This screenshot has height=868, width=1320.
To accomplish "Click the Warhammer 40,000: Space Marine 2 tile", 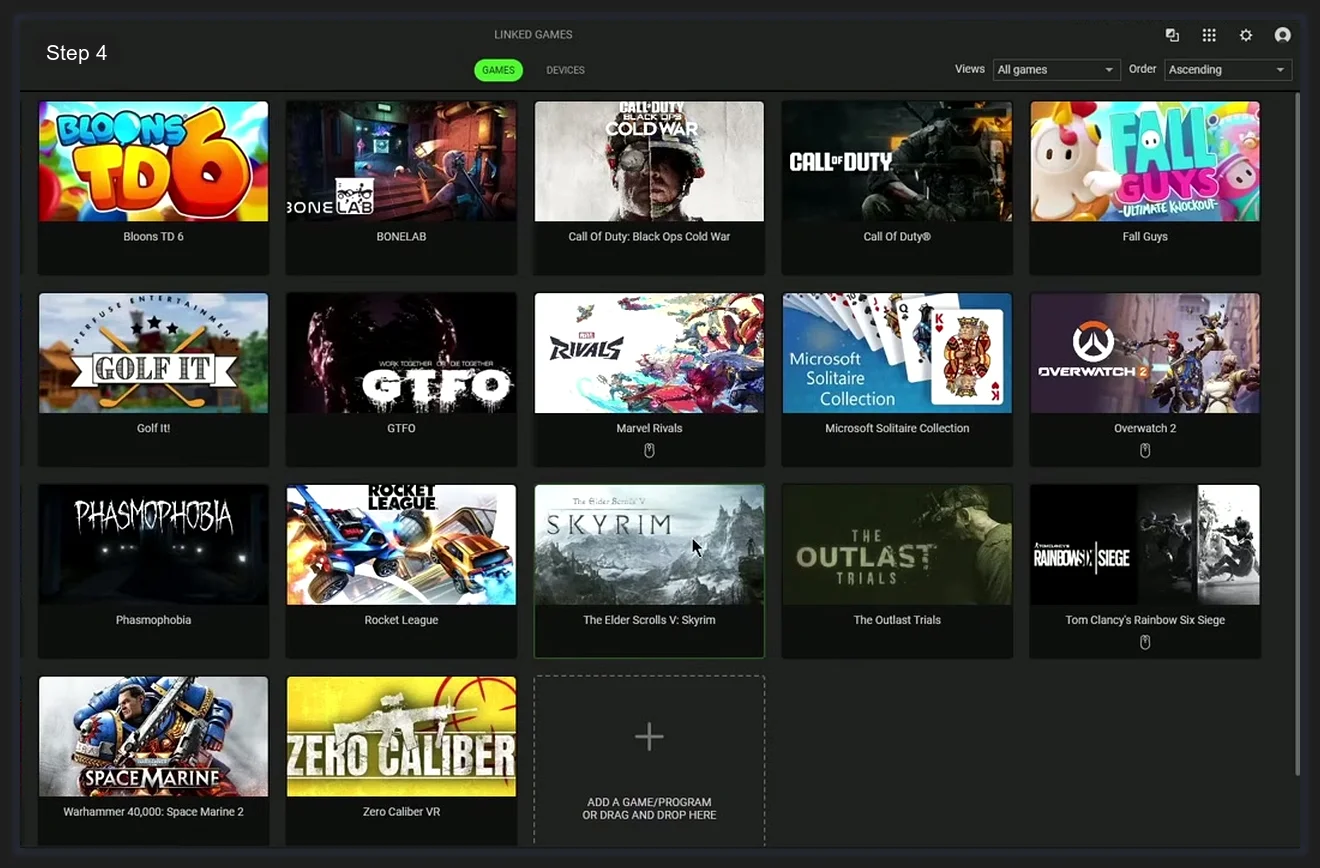I will [x=153, y=737].
